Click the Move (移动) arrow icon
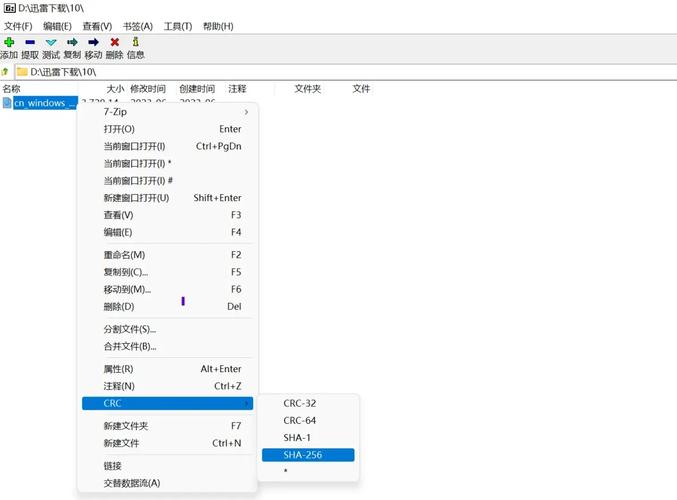Screen dimensions: 677x500 point(93,42)
